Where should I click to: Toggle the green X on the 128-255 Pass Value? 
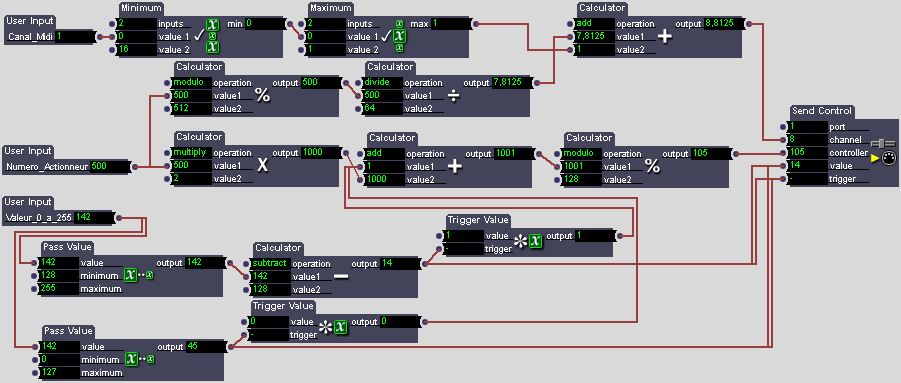pyautogui.click(x=131, y=276)
